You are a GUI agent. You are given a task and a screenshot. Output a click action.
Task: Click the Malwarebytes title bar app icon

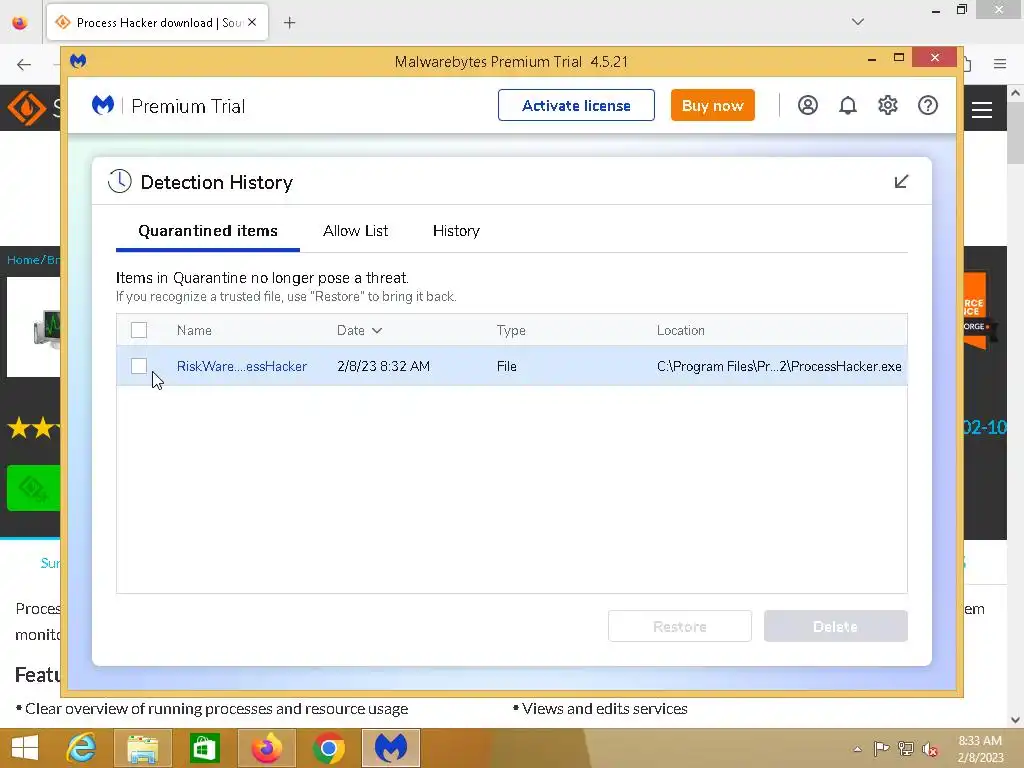click(78, 61)
